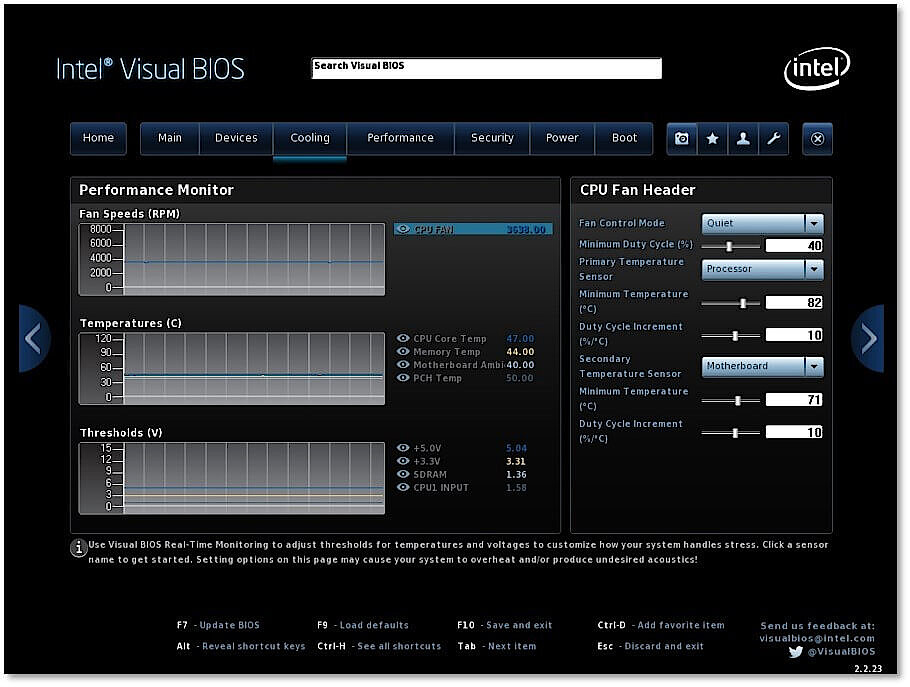Click the Intel logo
This screenshot has height=687, width=910.
816,69
